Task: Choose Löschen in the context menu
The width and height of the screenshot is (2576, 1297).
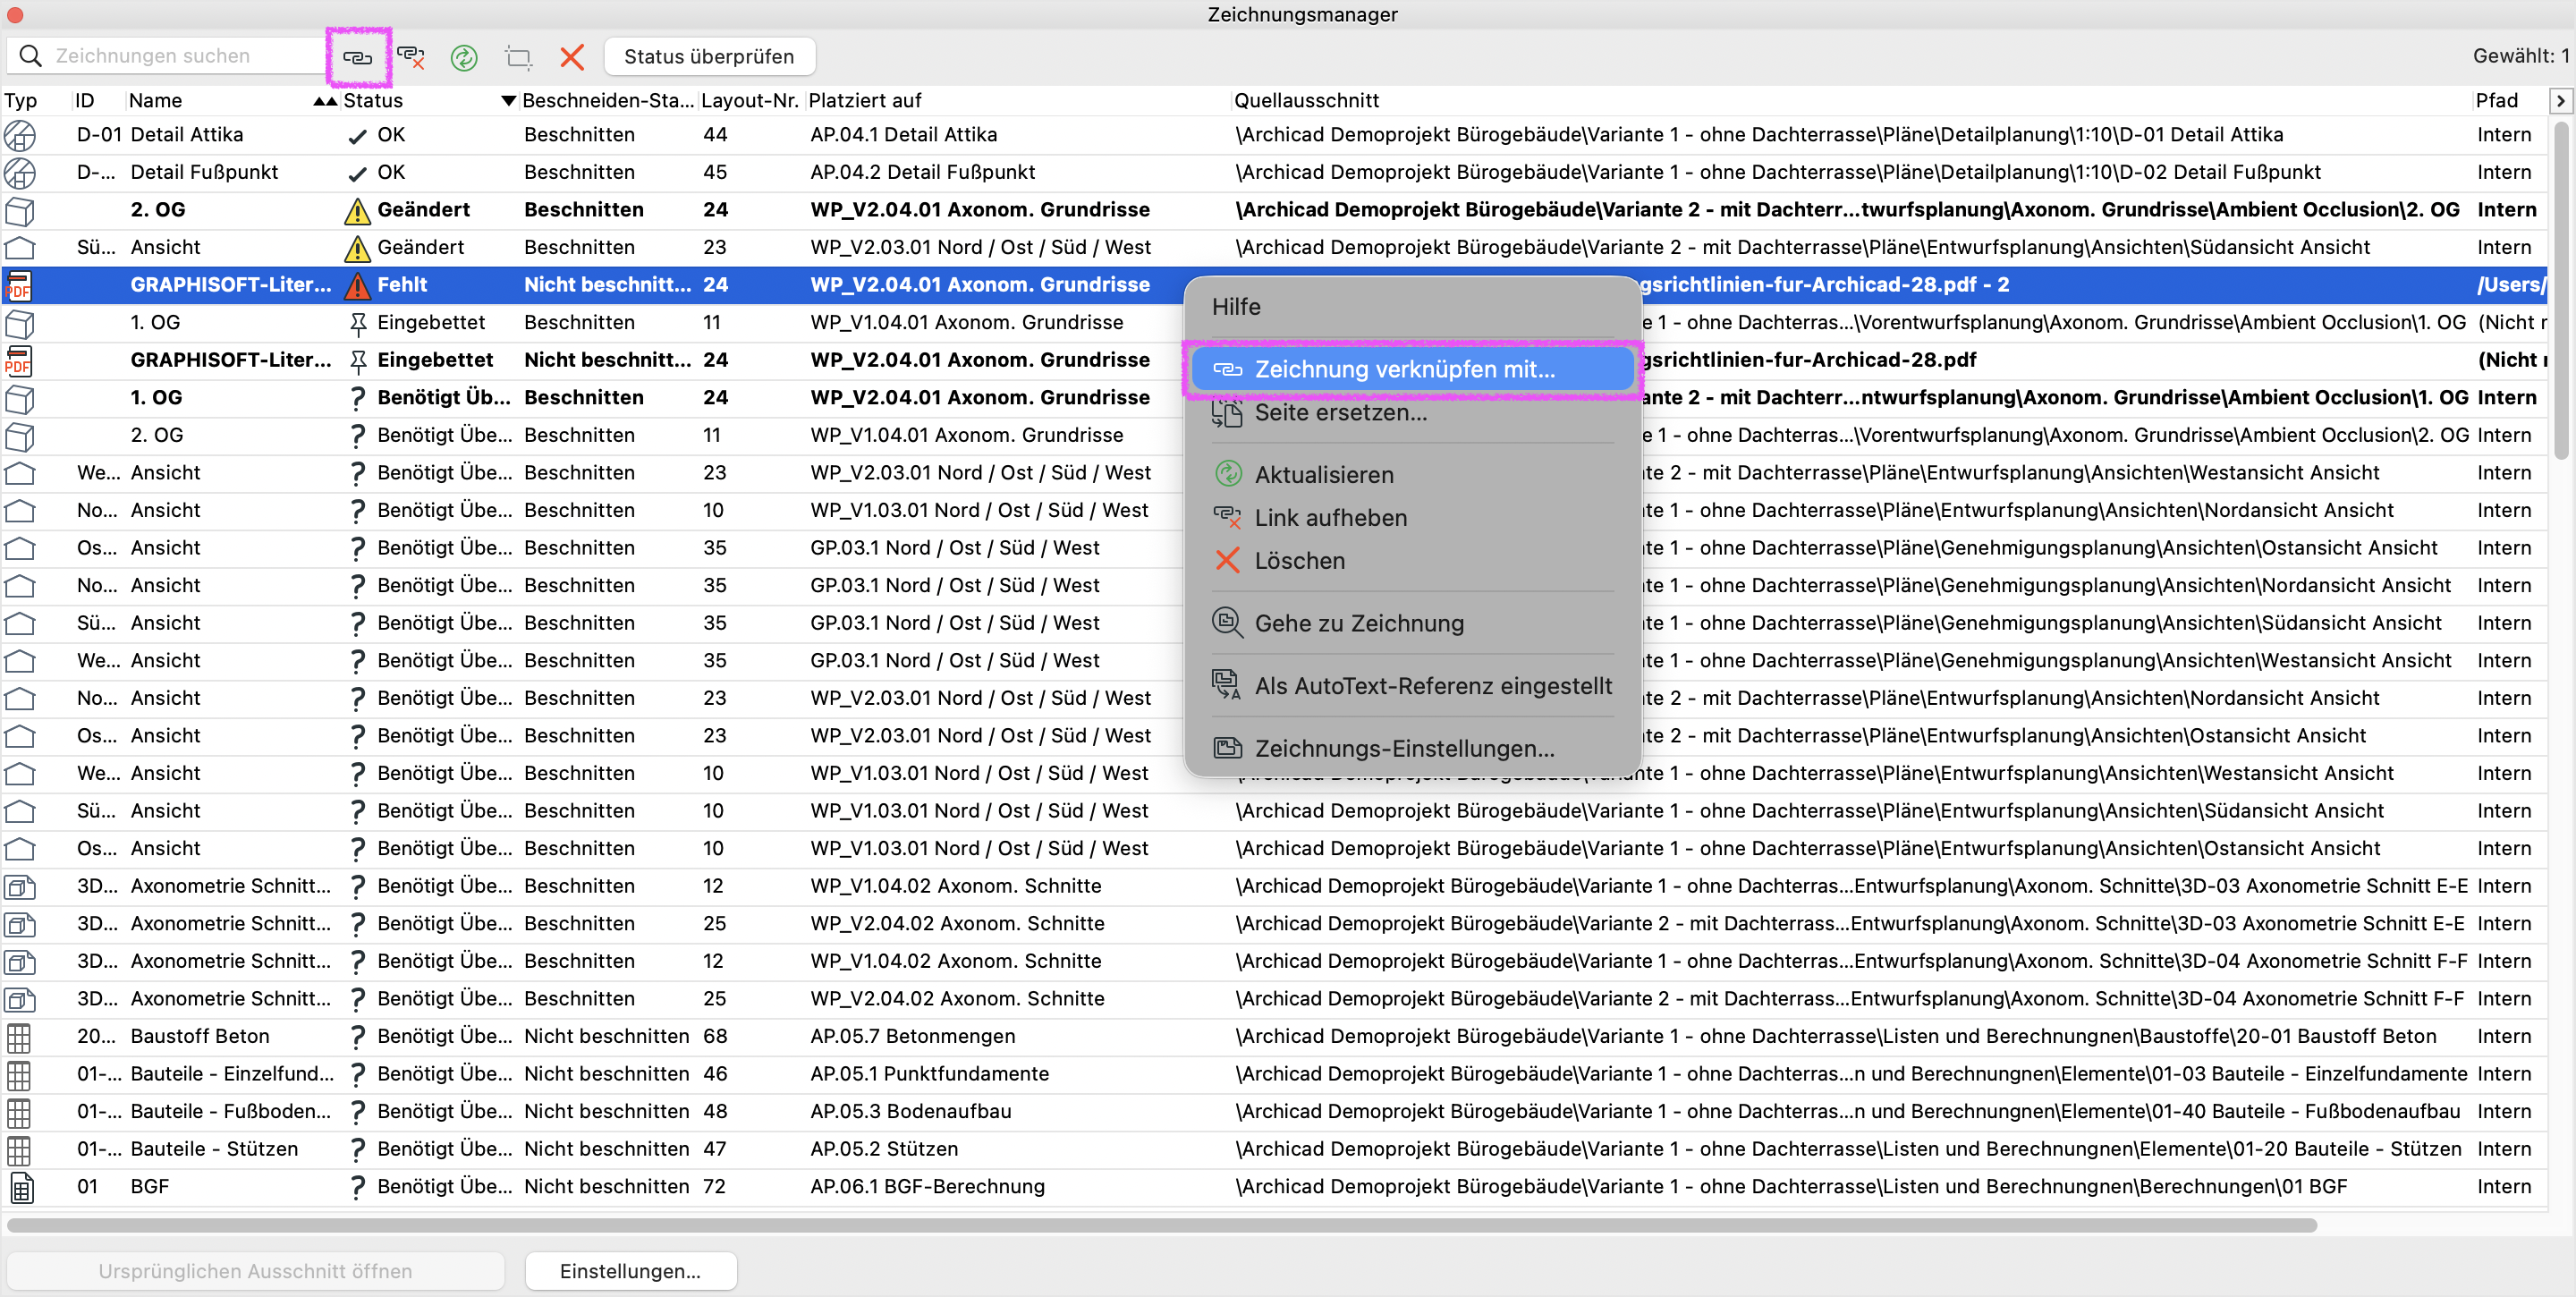Action: [1412, 560]
